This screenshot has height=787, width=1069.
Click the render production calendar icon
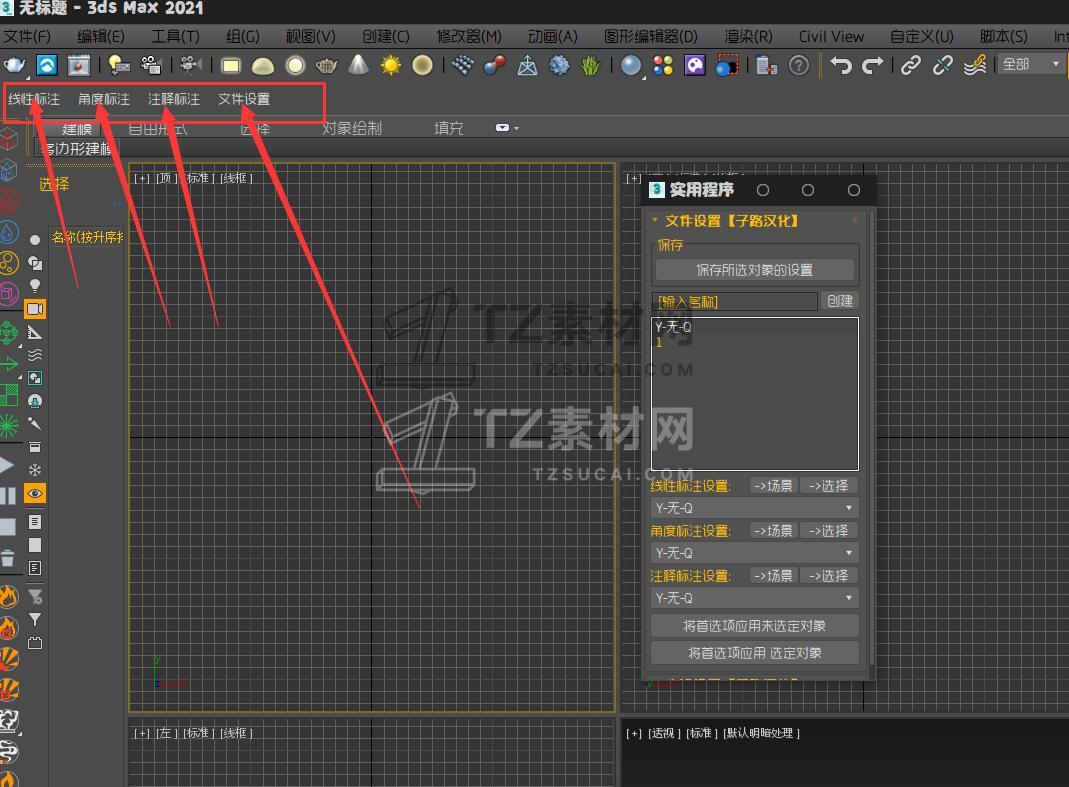[x=78, y=65]
